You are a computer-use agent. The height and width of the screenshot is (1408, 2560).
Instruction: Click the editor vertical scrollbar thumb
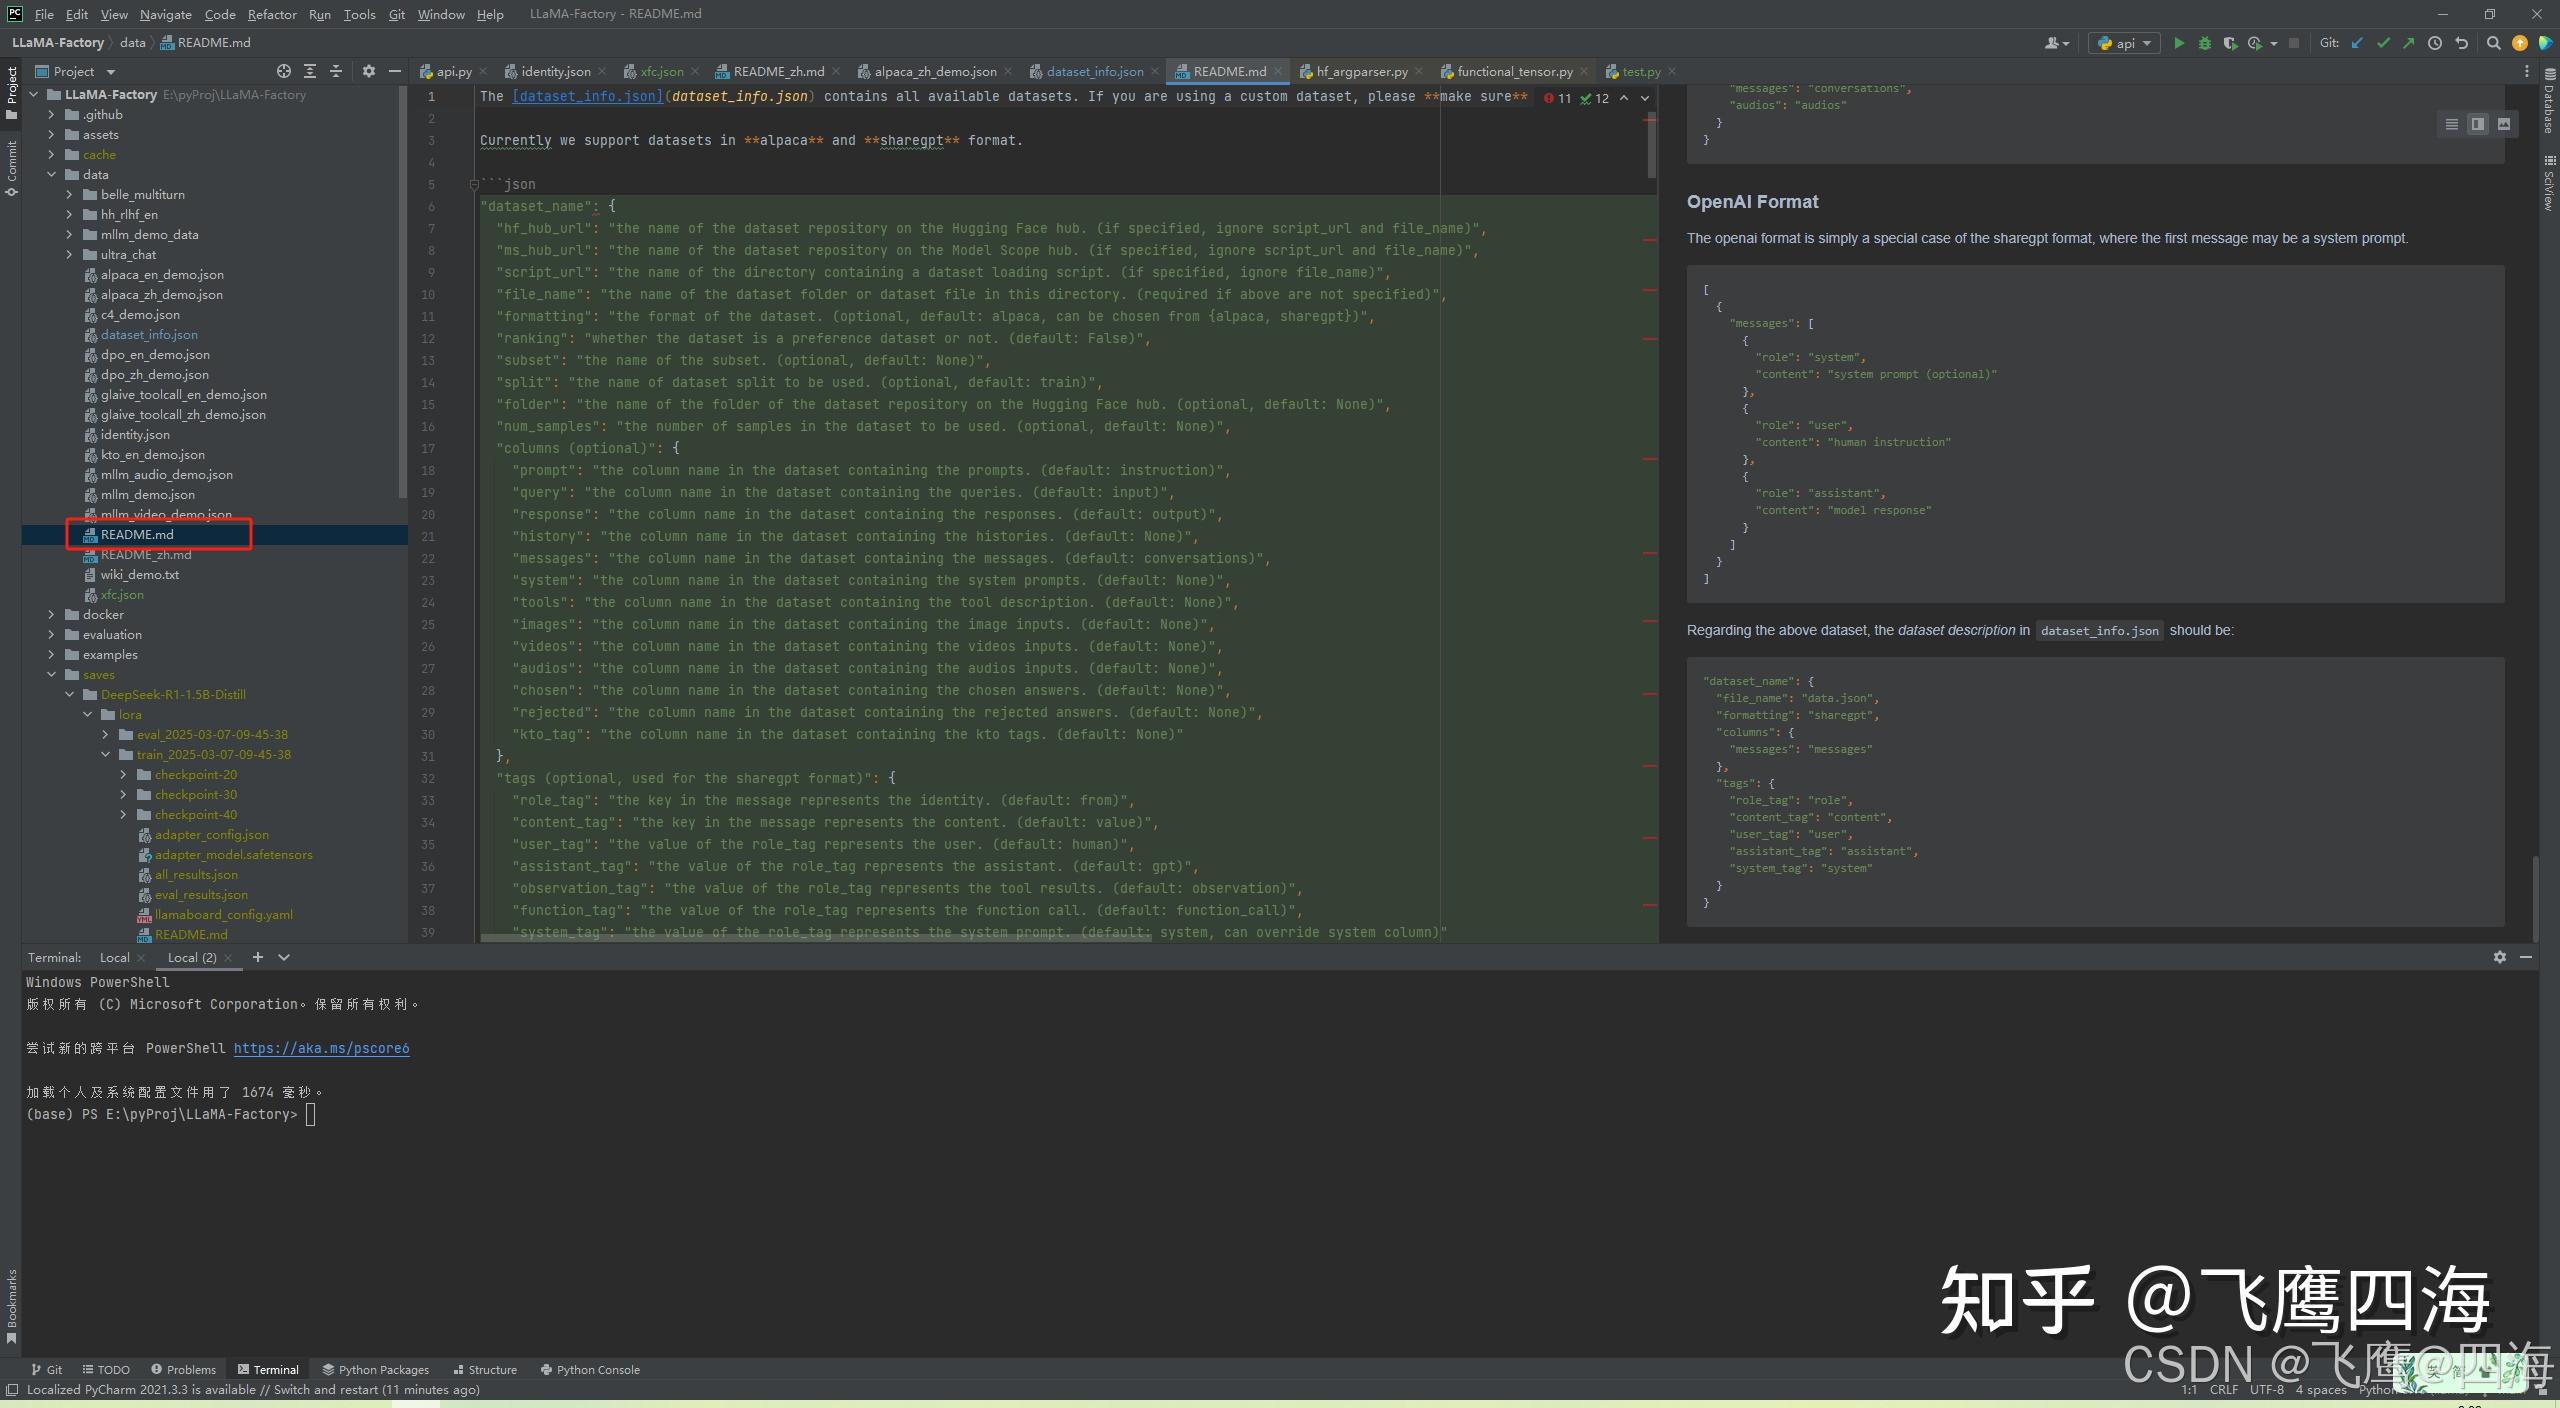pos(1651,145)
